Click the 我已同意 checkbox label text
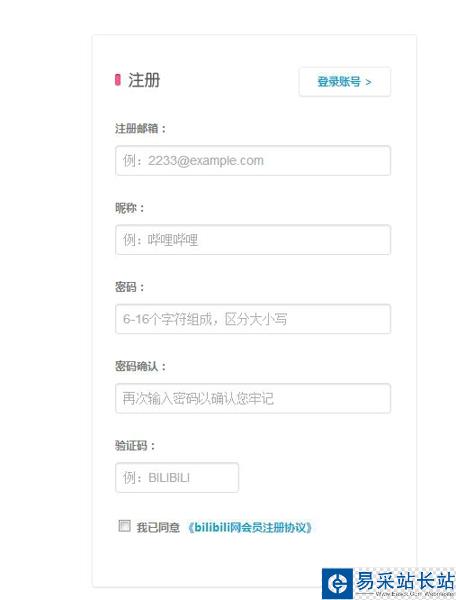 (158, 528)
